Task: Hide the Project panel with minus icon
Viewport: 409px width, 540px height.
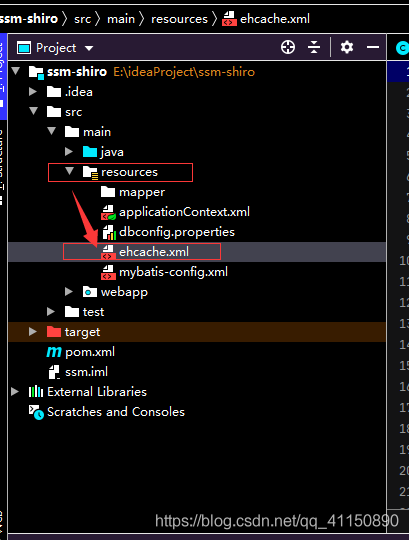Action: [x=373, y=47]
